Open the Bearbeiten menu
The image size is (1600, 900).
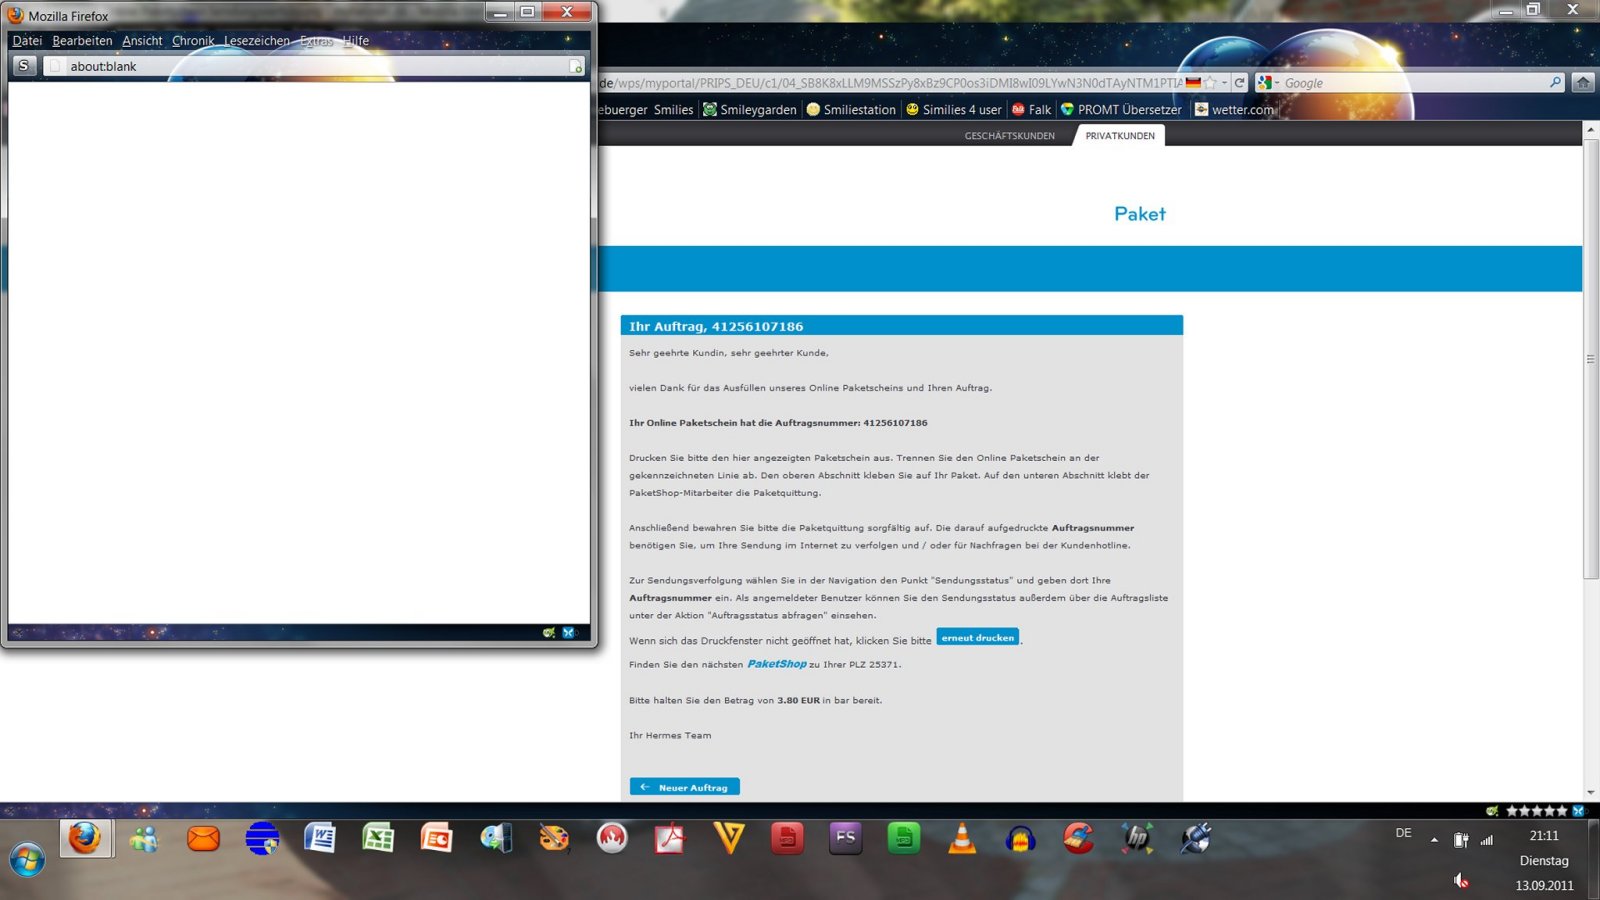82,41
